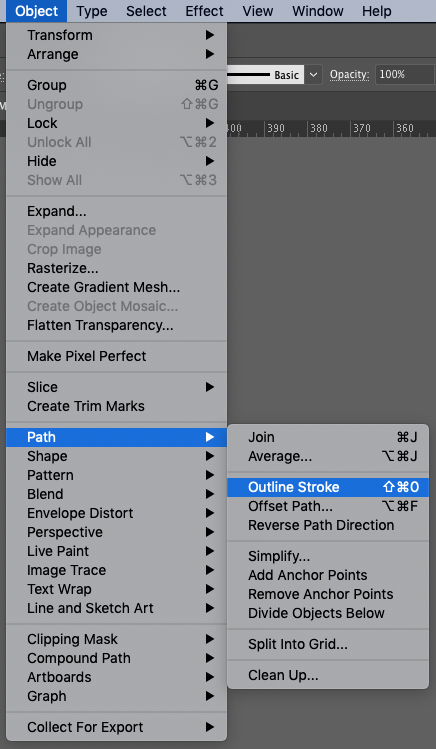Expand the Clipping Mask submenu
436x749 pixels.
[x=117, y=639]
